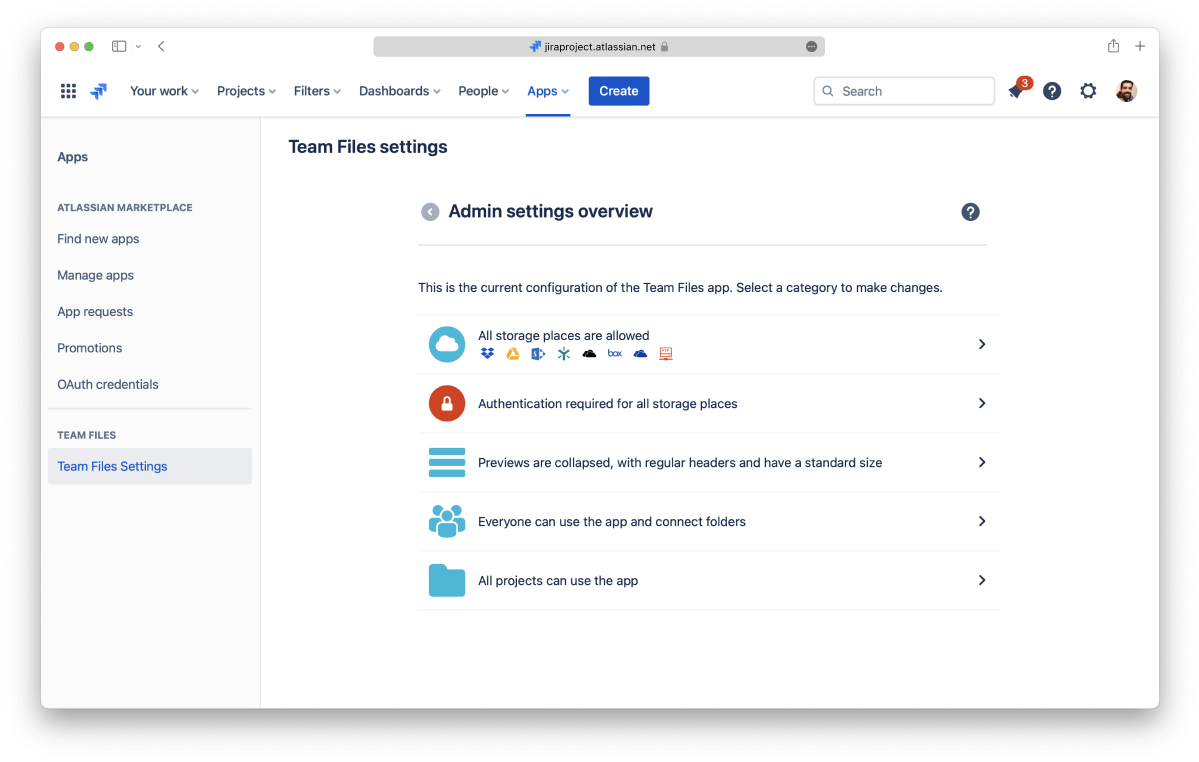This screenshot has width=1199, height=762.
Task: Open previews row via its chevron
Action: coord(982,462)
